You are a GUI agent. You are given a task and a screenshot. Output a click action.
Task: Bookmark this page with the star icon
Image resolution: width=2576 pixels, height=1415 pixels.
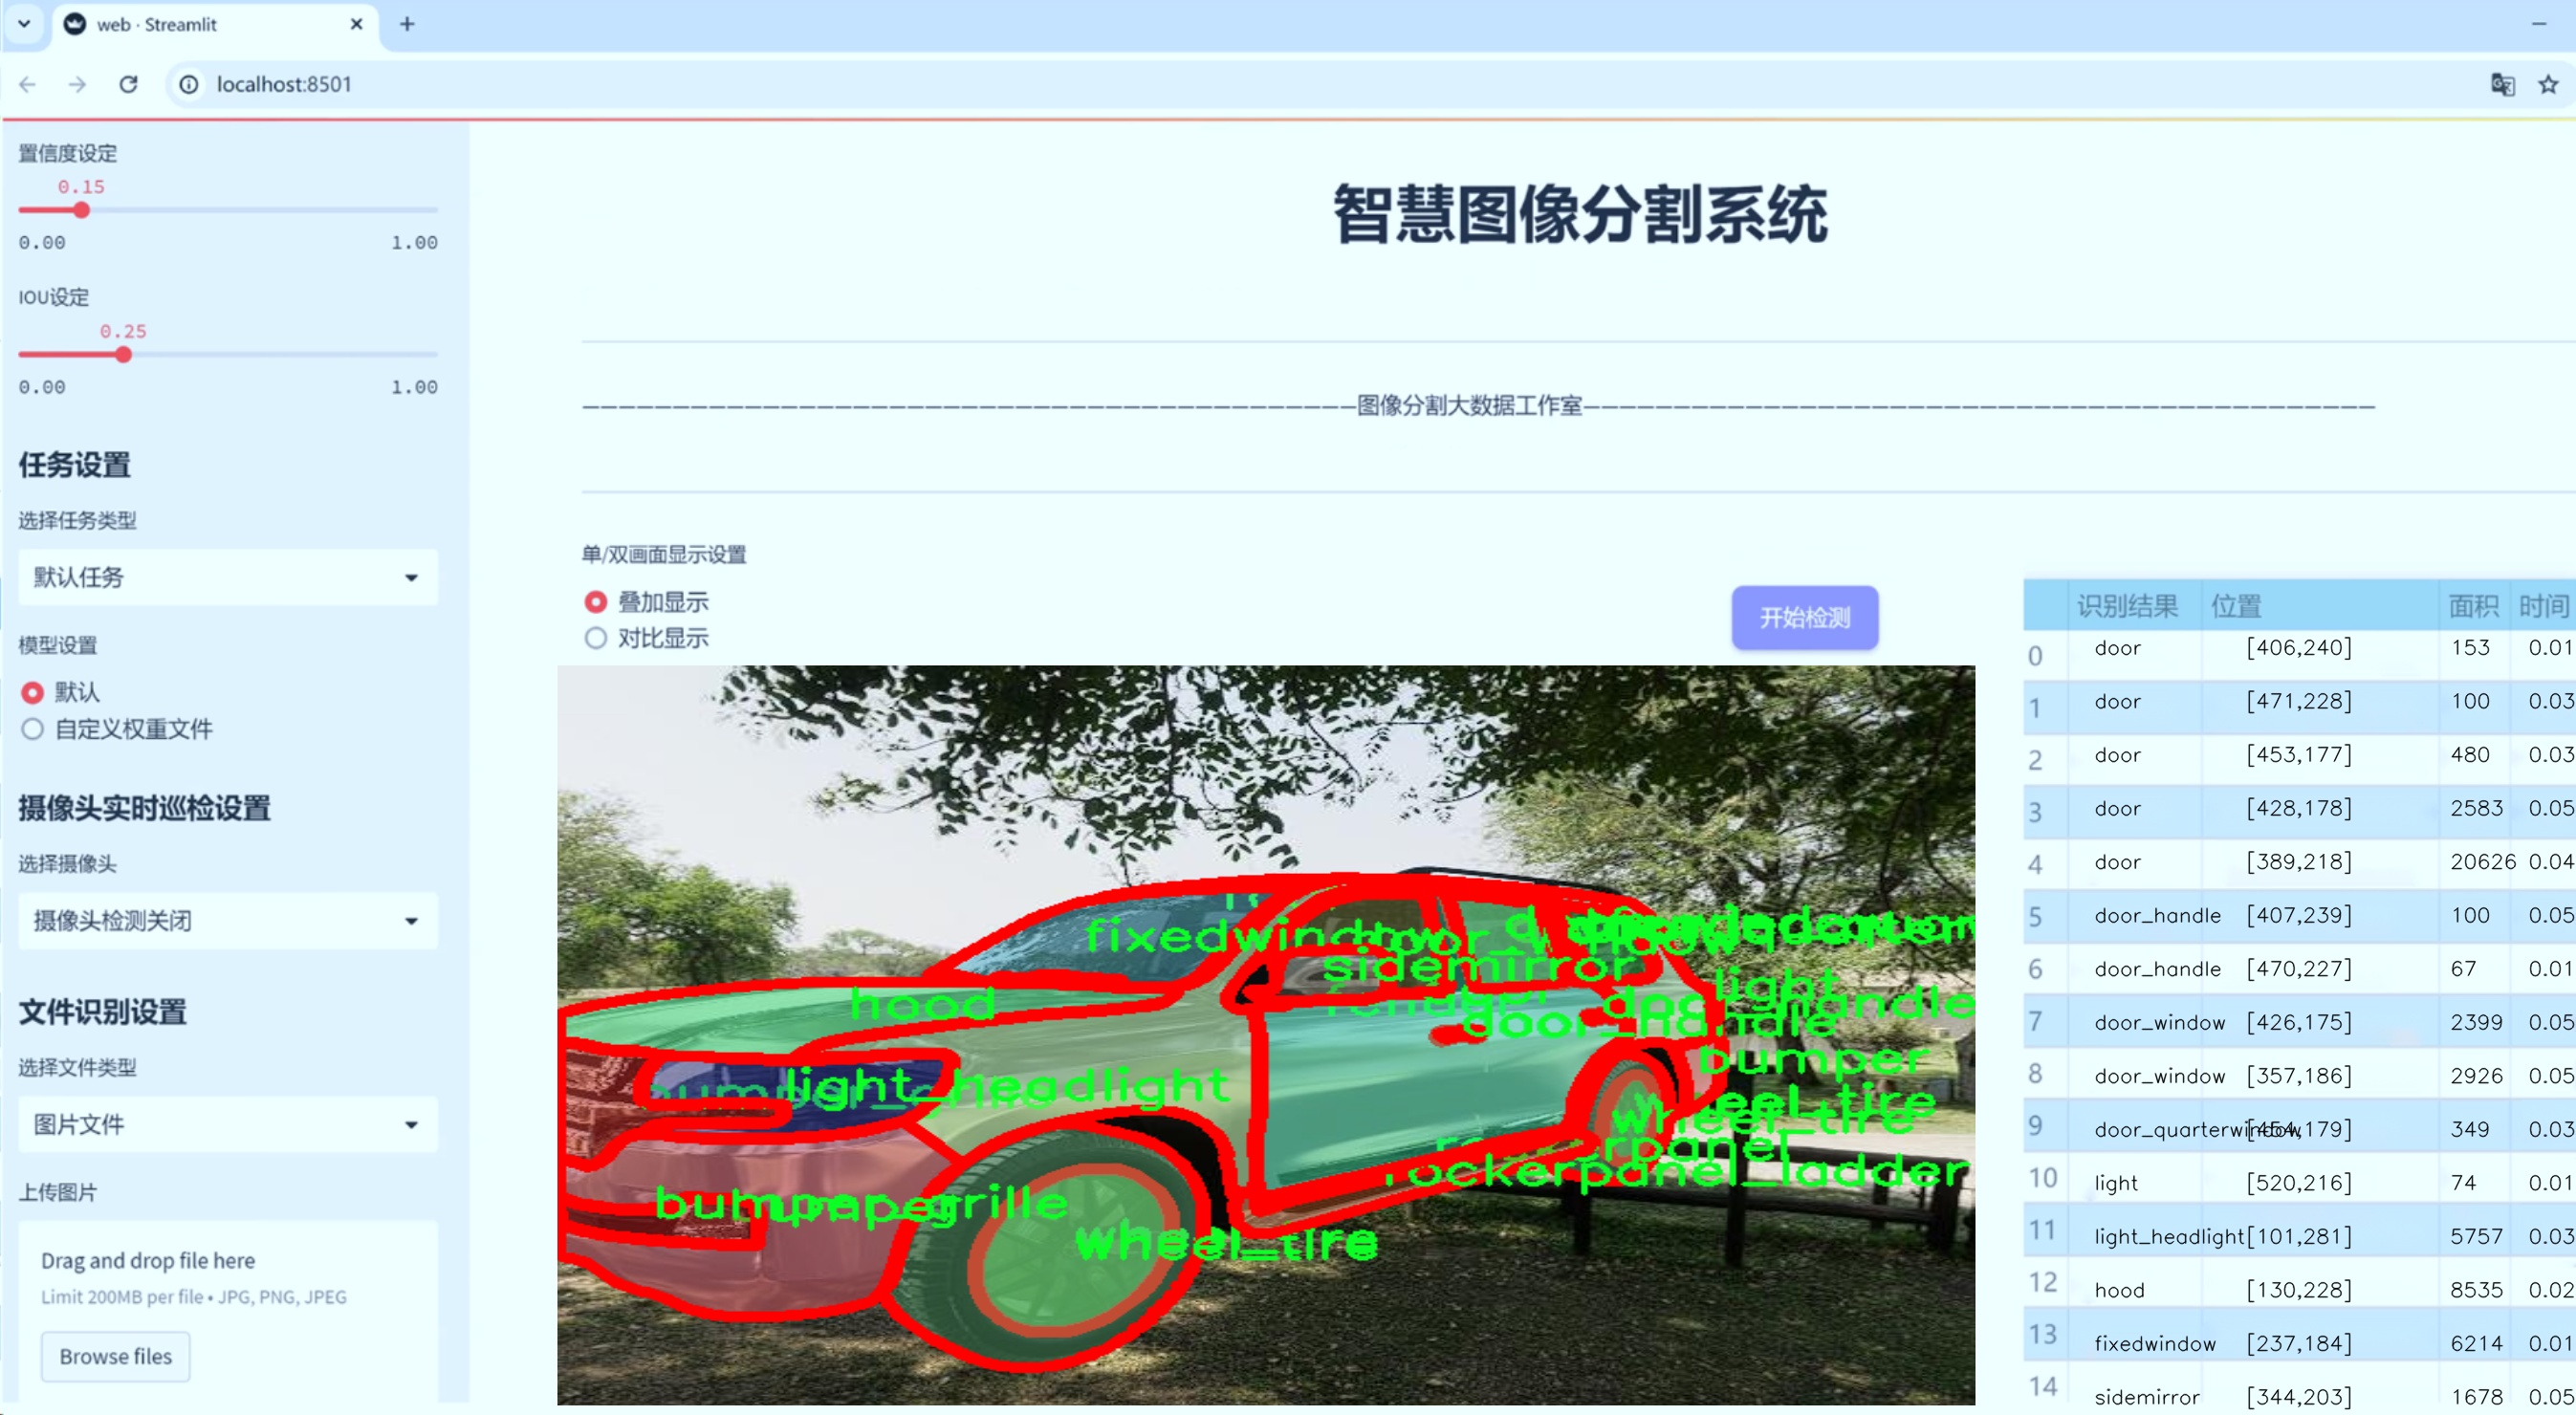click(2548, 84)
